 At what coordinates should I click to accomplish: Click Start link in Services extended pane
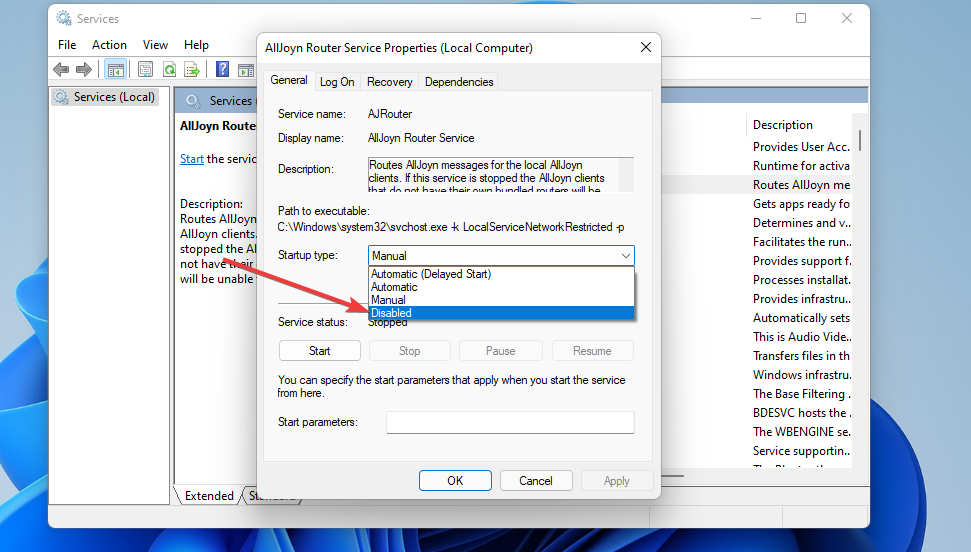191,159
